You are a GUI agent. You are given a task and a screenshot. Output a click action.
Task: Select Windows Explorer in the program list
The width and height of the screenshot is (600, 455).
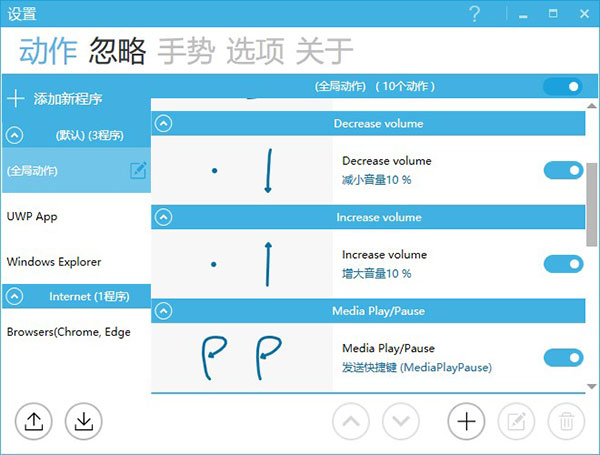point(77,262)
